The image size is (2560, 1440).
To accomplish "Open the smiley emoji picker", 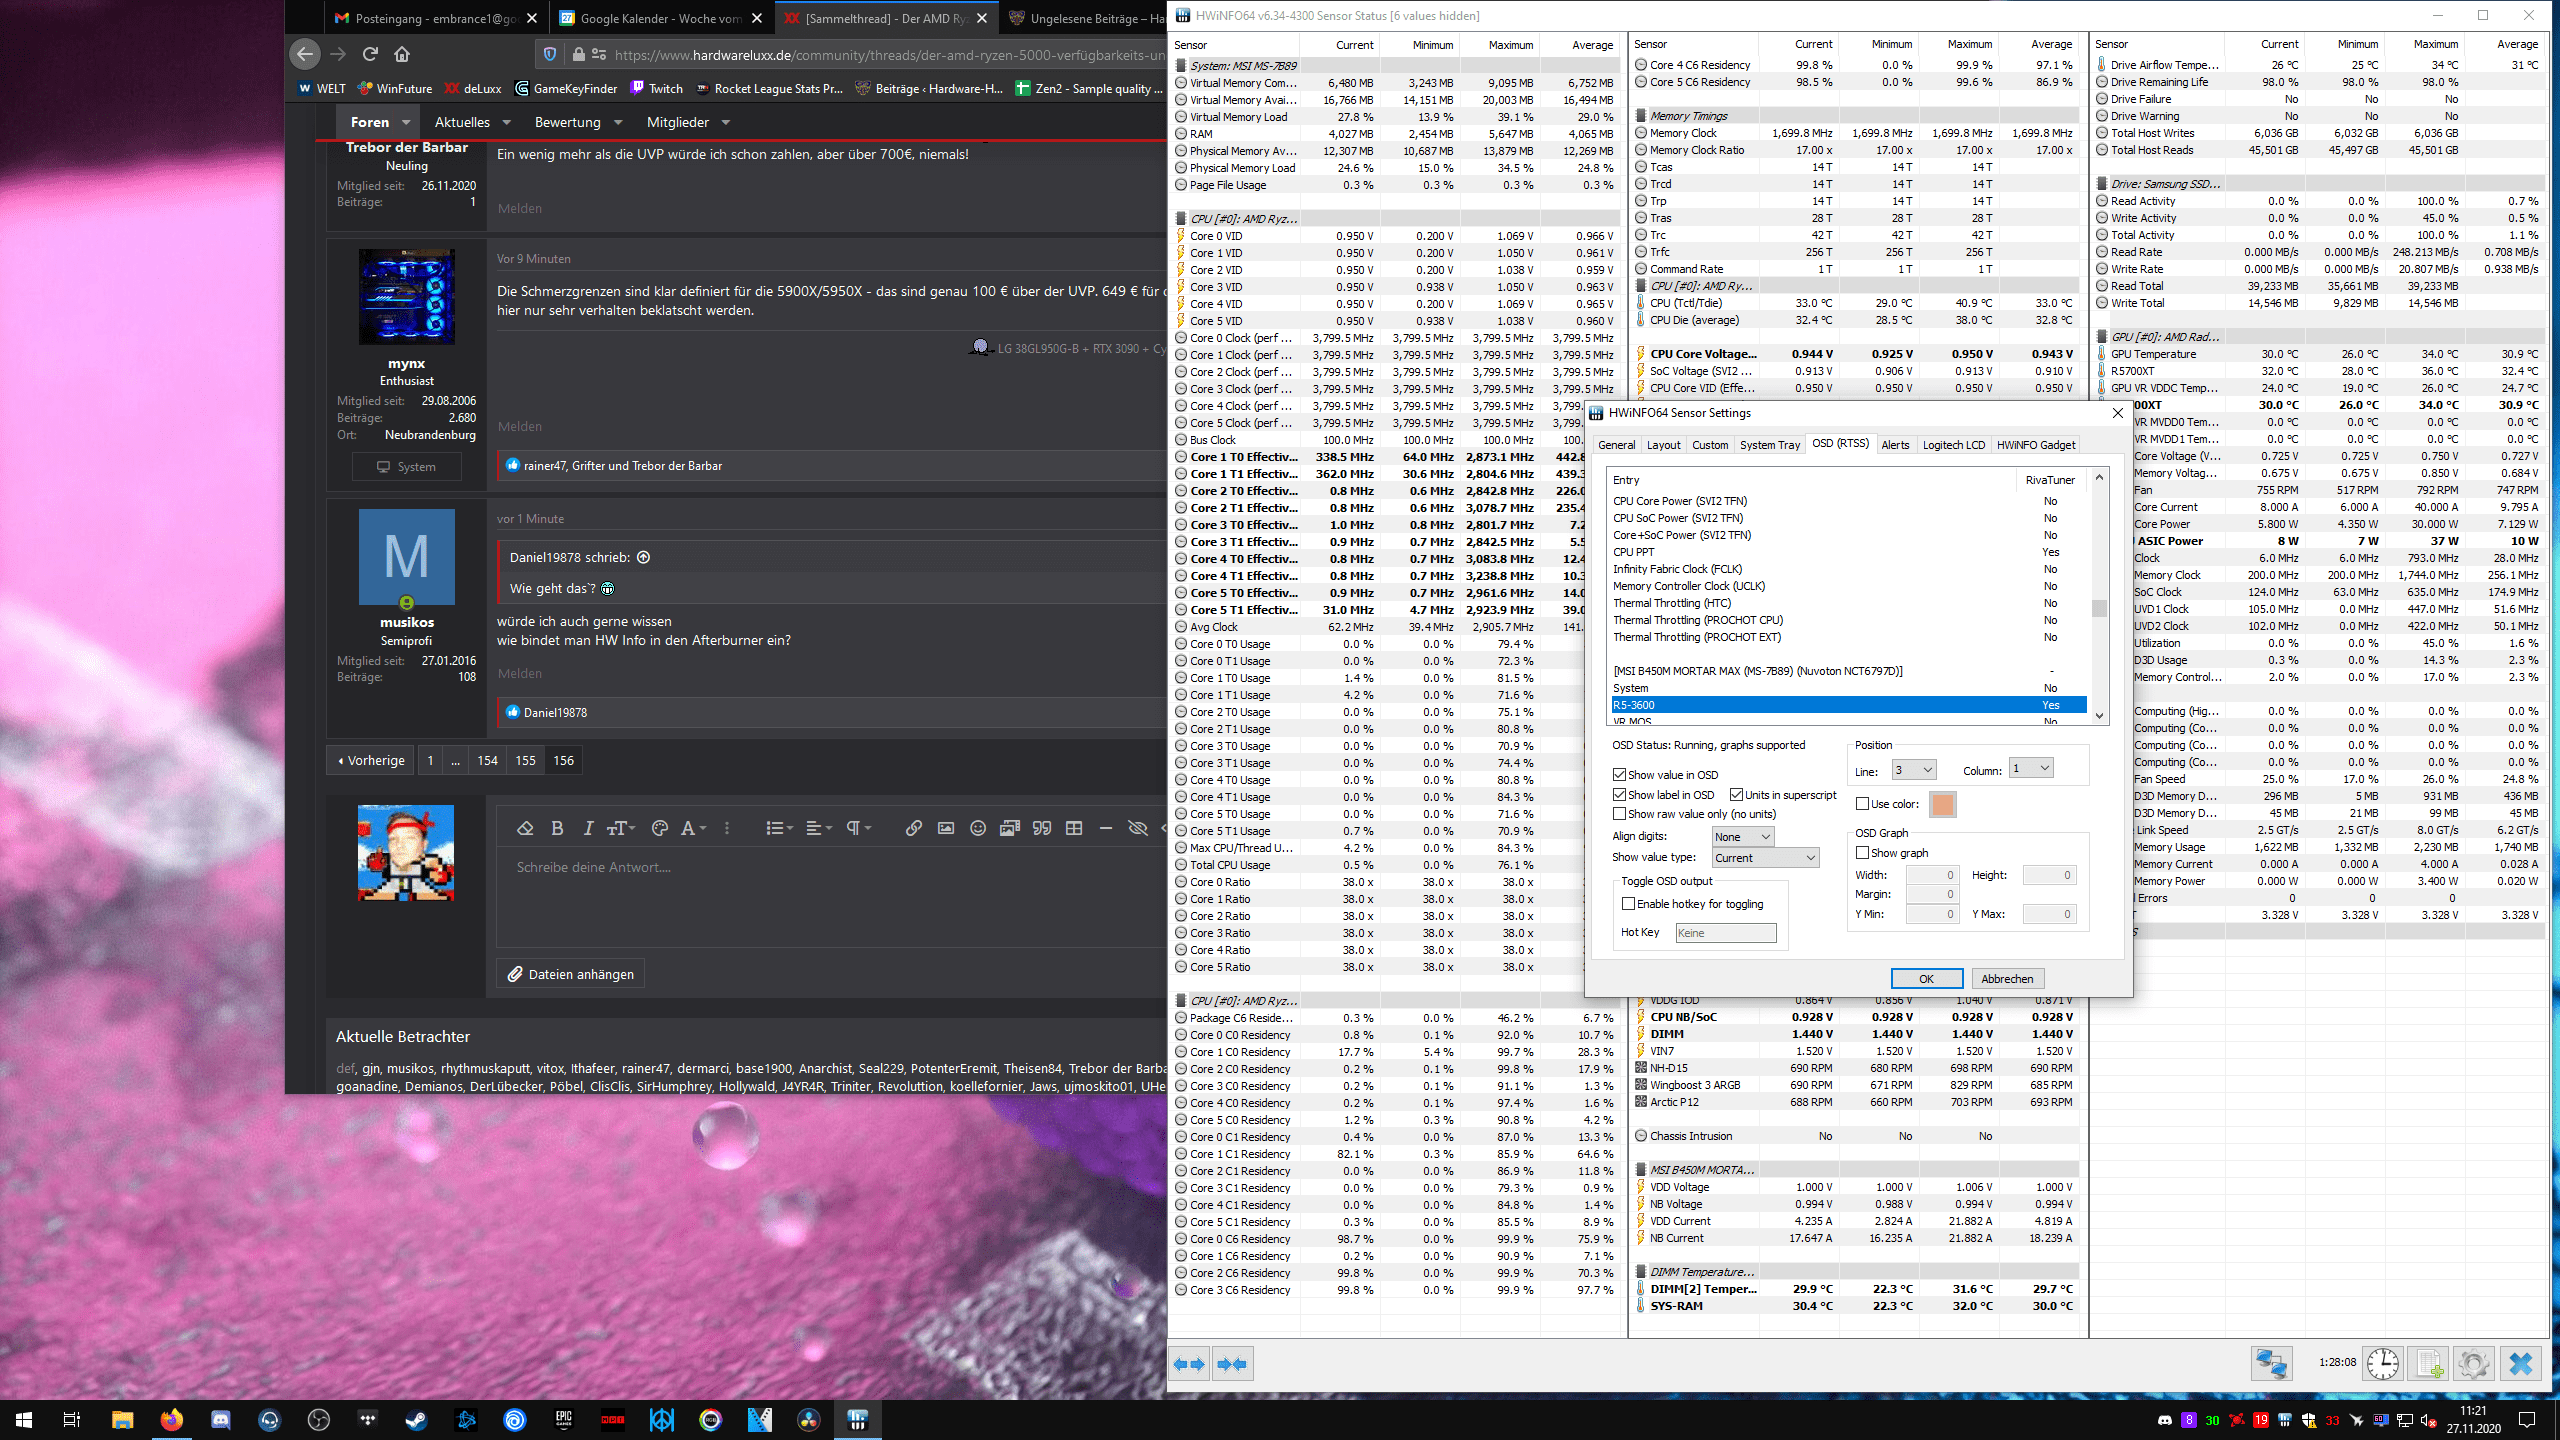I will 978,828.
